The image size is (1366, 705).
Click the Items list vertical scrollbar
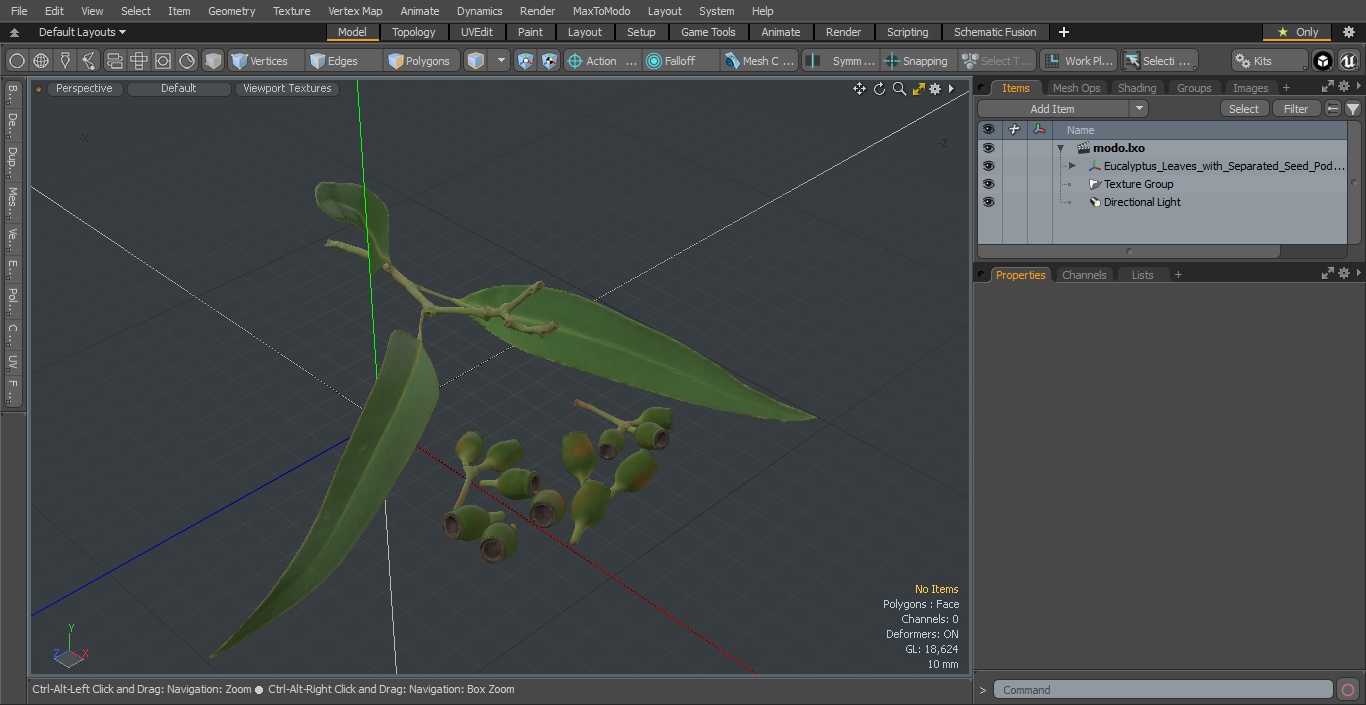point(1354,183)
